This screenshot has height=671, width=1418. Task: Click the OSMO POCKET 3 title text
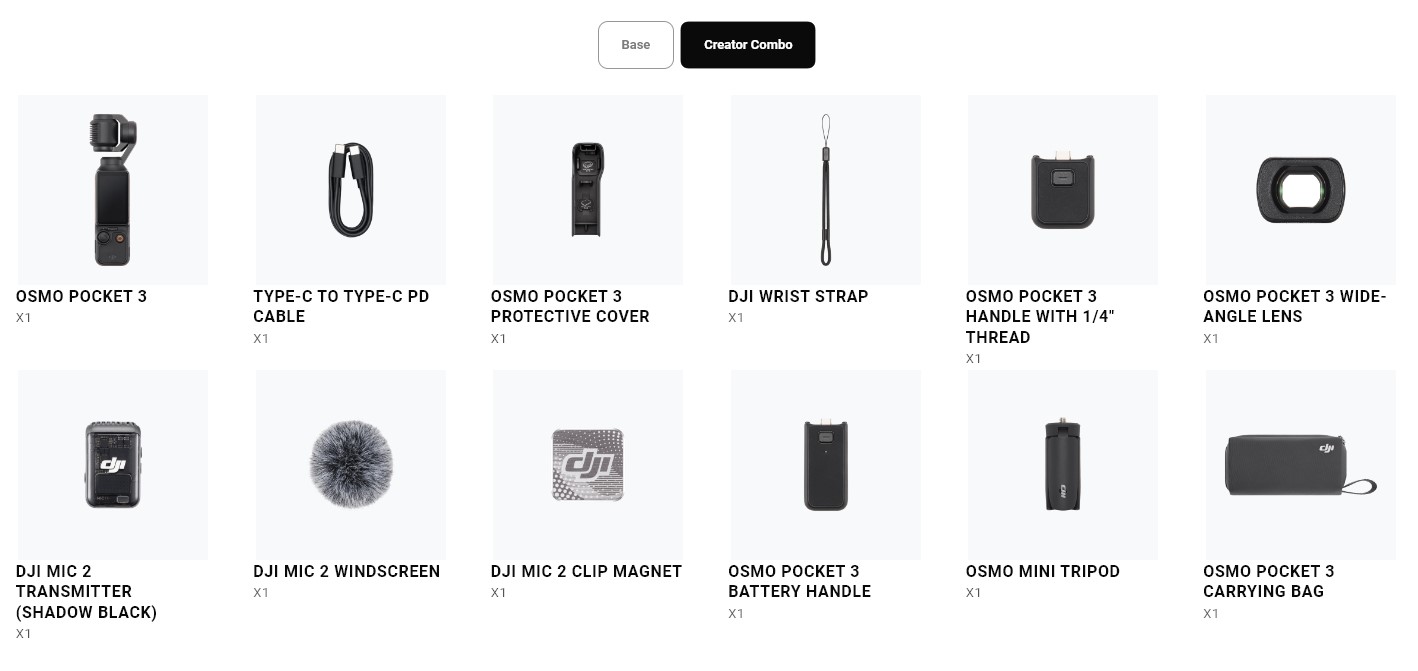pyautogui.click(x=82, y=296)
